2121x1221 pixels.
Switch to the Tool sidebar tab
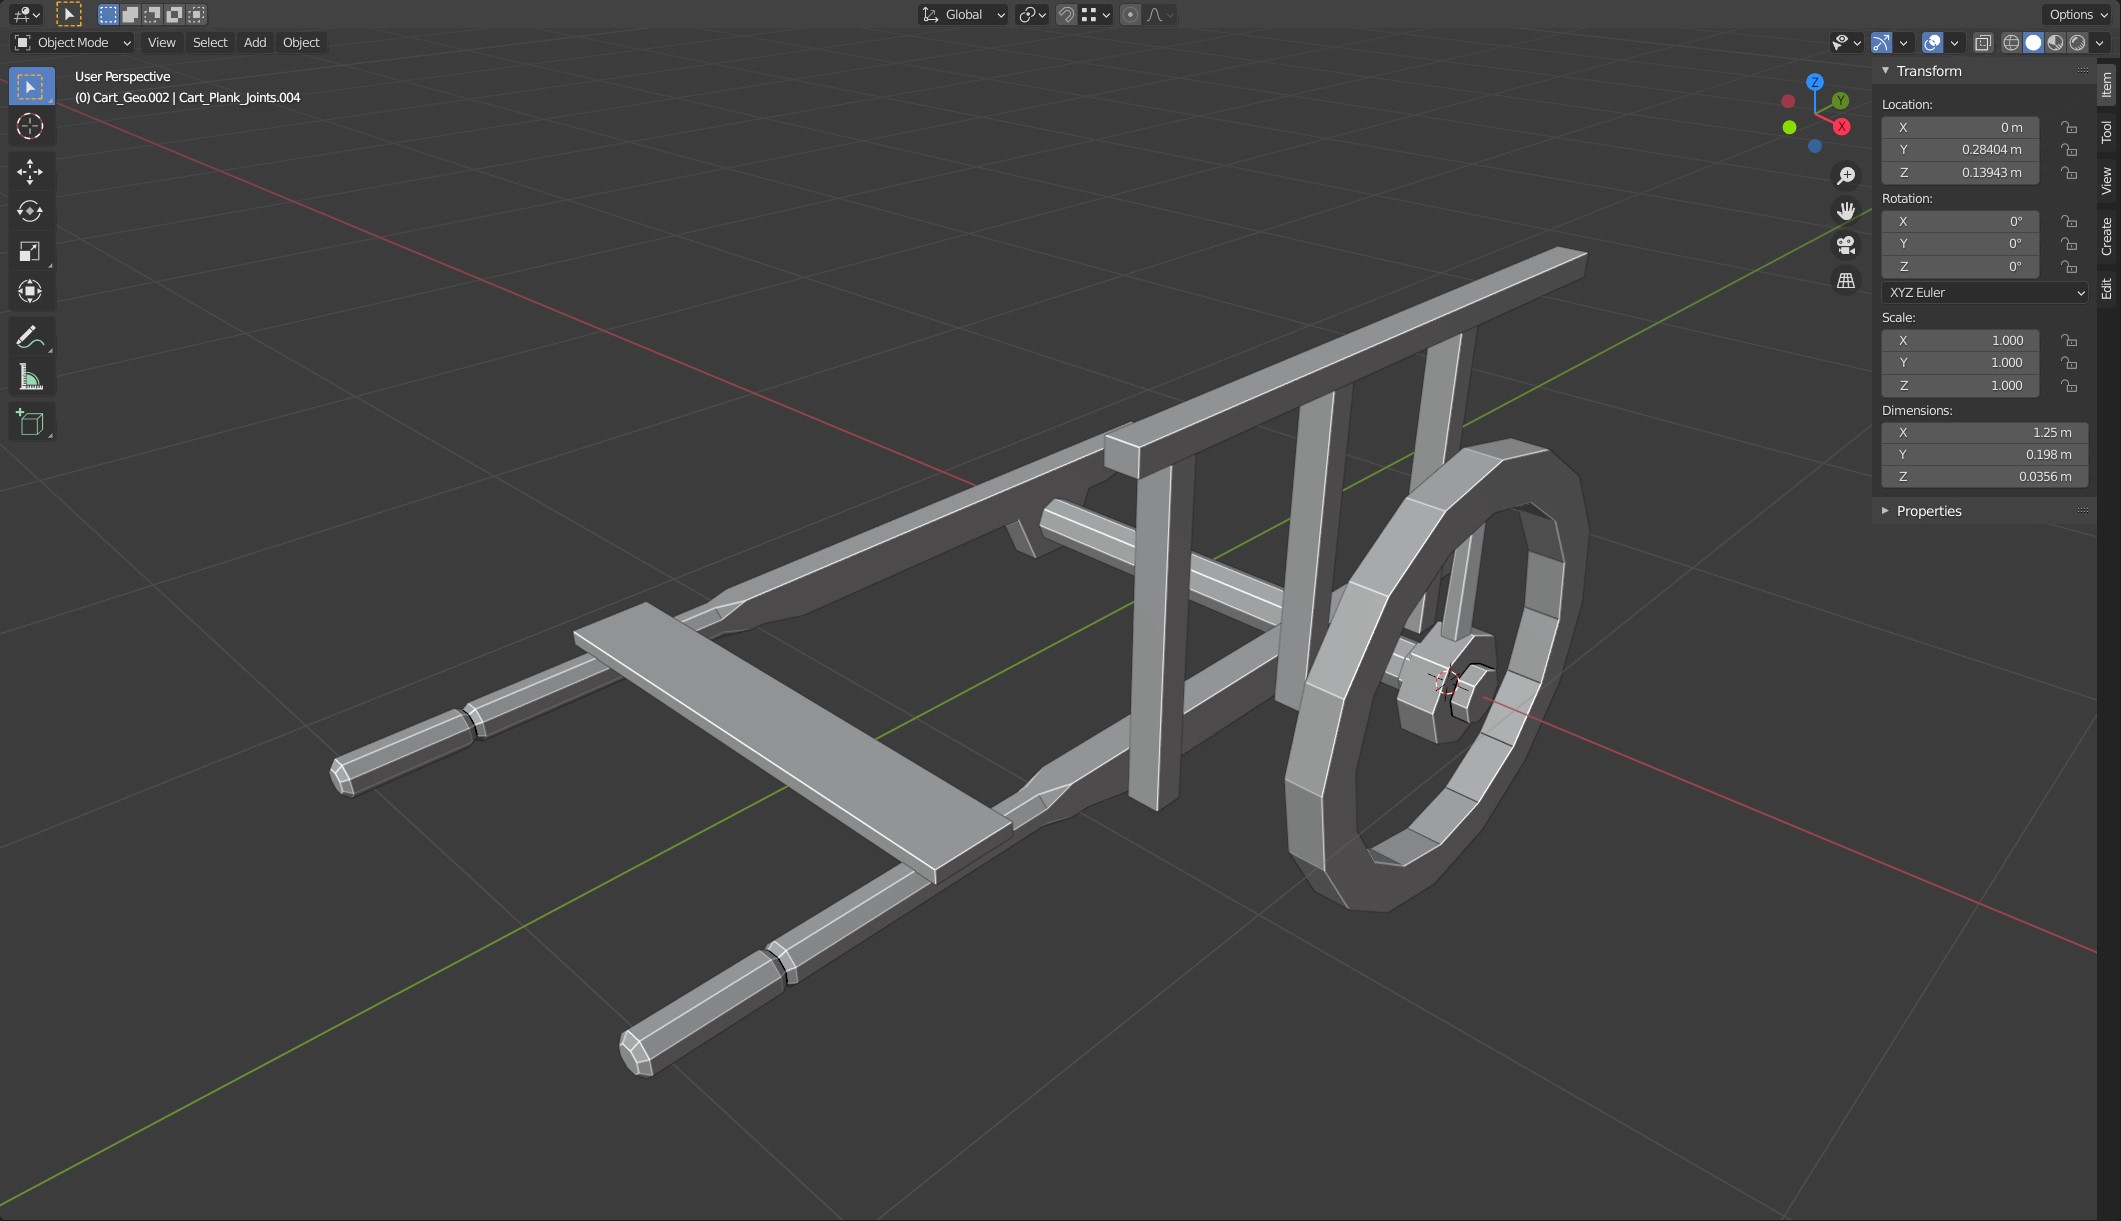[x=2106, y=131]
